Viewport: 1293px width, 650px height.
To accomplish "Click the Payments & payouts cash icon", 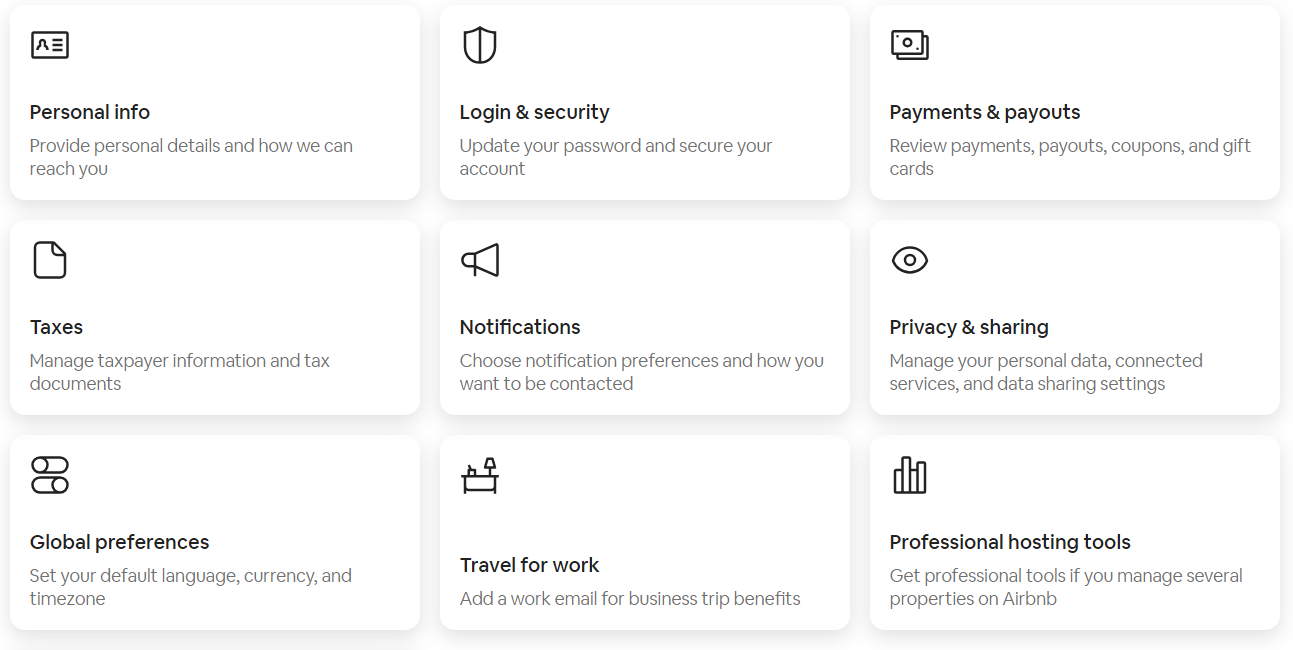I will tap(909, 45).
